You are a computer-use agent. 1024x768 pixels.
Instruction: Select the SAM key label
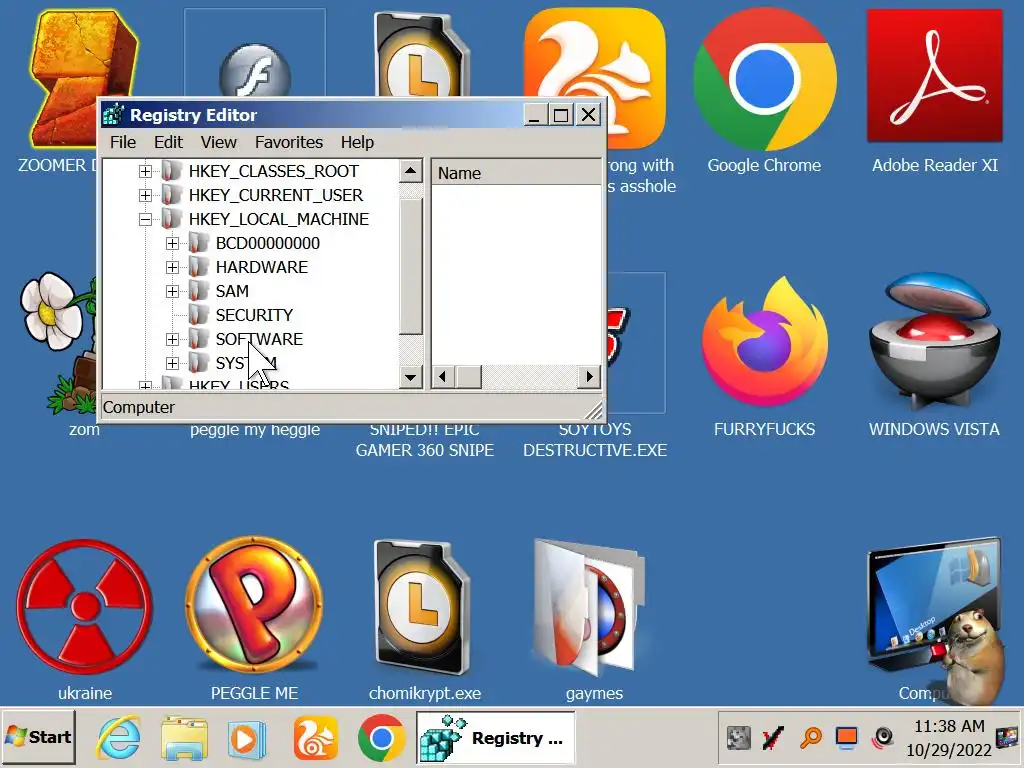(232, 291)
